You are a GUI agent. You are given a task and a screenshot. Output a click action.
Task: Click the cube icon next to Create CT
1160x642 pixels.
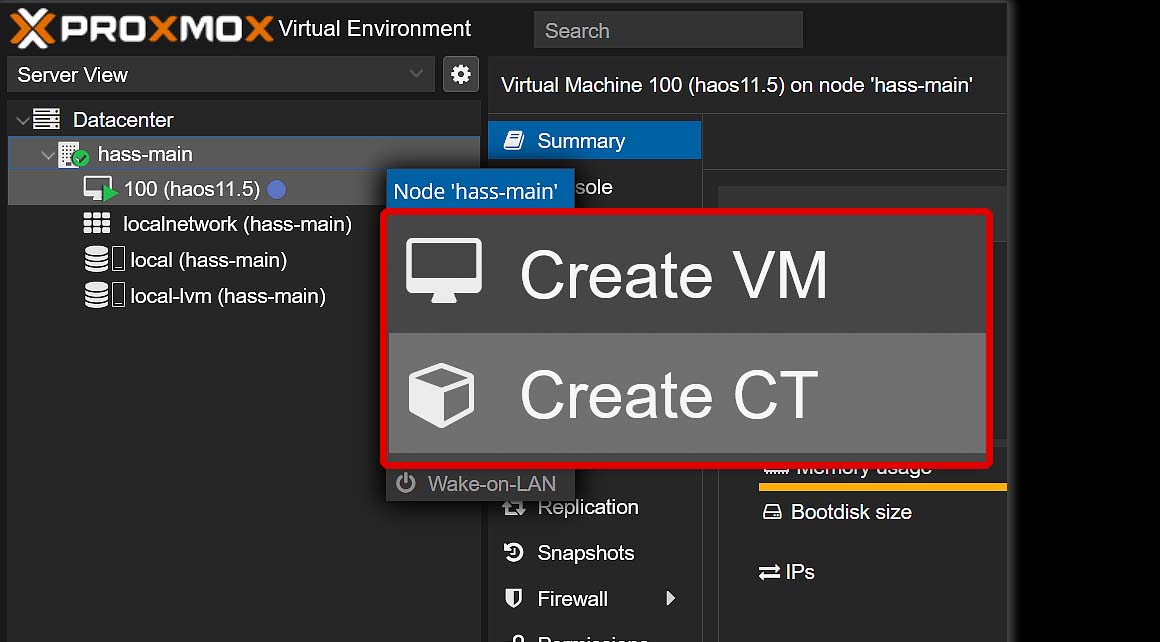coord(442,395)
